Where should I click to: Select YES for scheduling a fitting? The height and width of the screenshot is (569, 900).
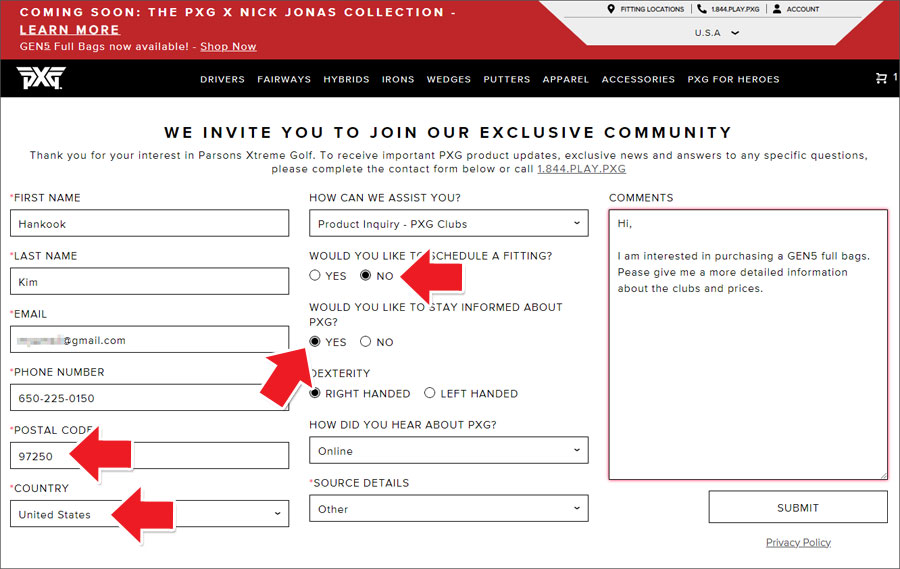click(315, 276)
